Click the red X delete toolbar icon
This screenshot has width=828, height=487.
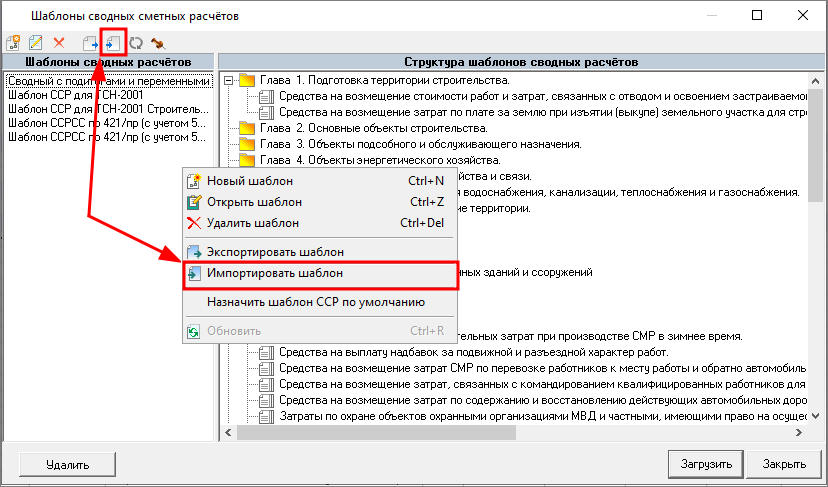click(59, 43)
